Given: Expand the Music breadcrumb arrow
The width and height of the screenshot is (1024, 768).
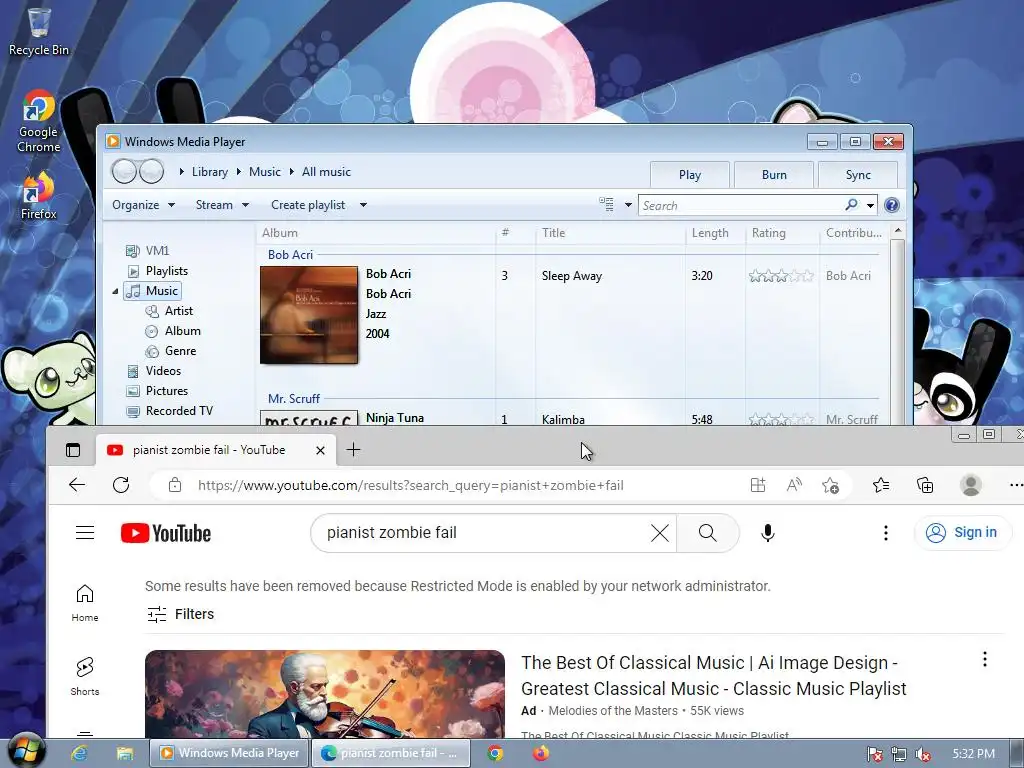Looking at the screenshot, I should [238, 172].
